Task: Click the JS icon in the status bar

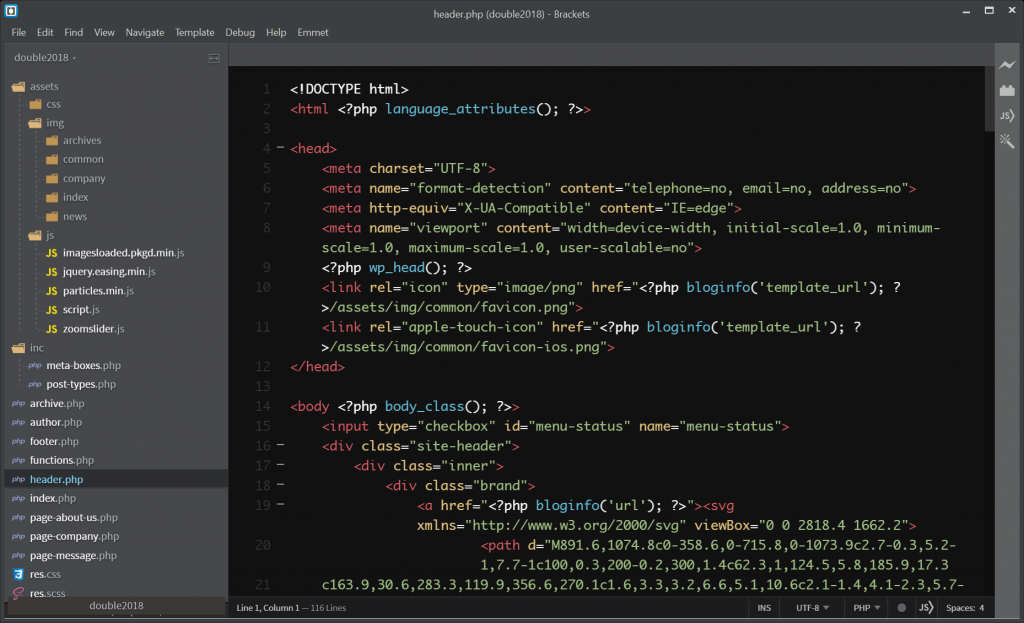Action: click(x=926, y=607)
